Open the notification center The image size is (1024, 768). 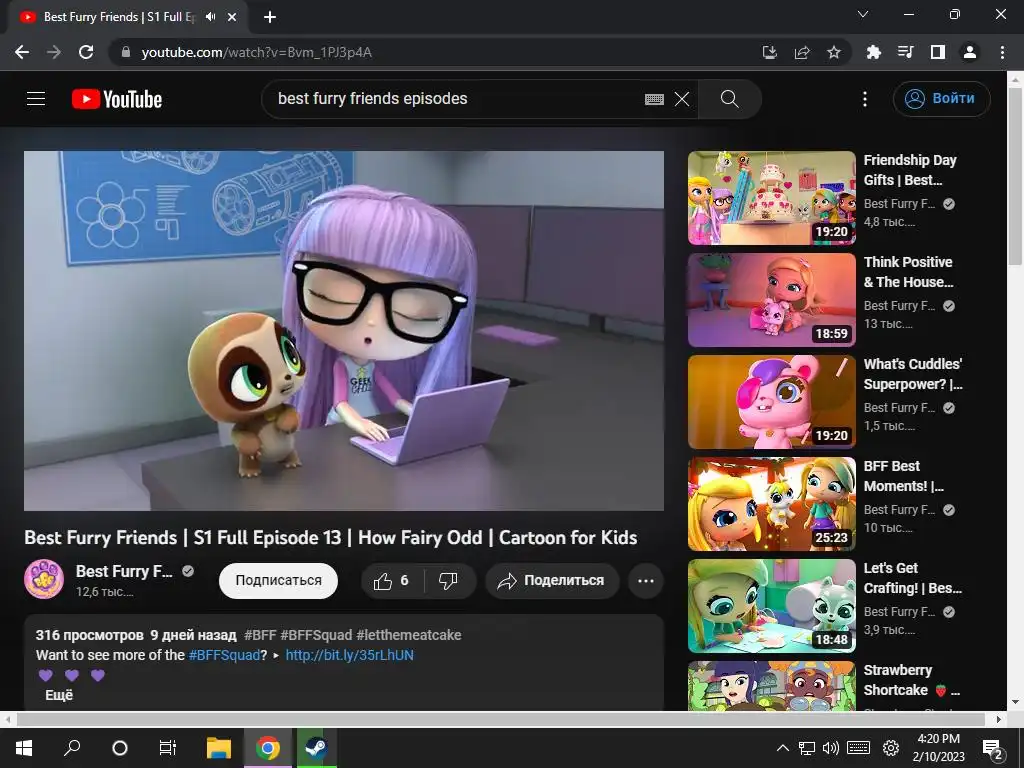pos(992,748)
